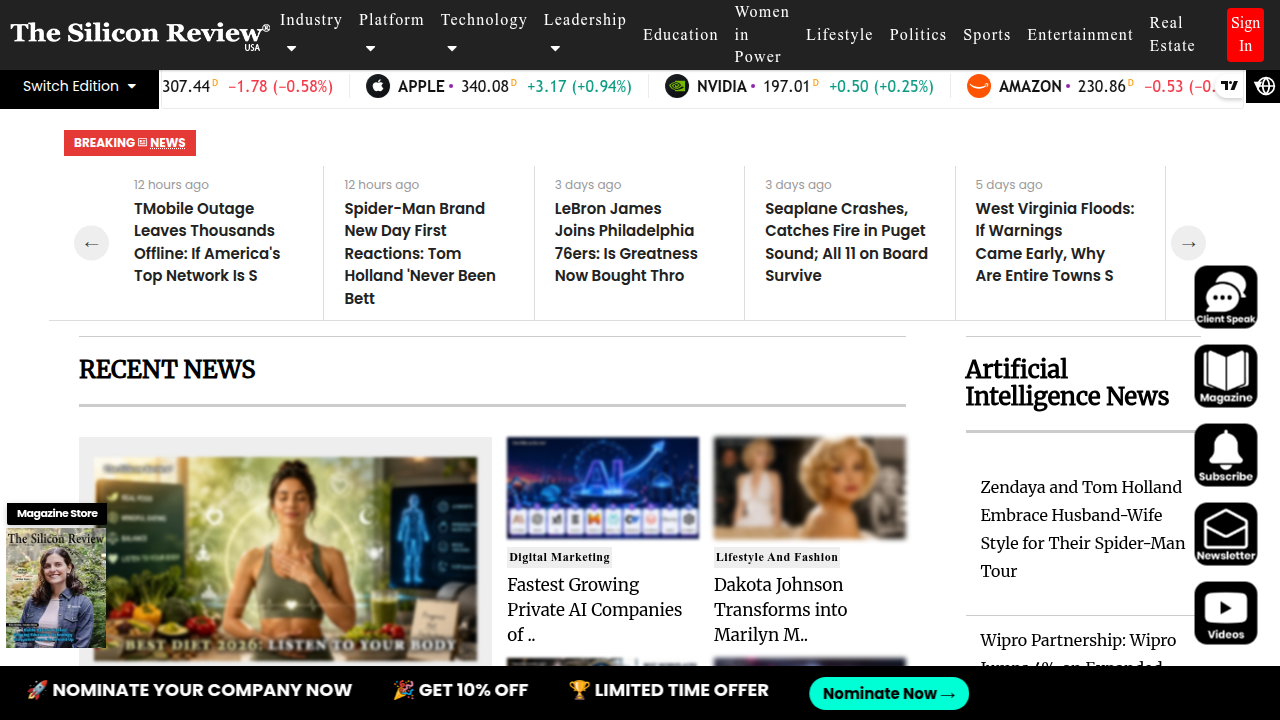Viewport: 1280px width, 720px height.
Task: Open the TMobile Outage headline
Action: click(207, 242)
